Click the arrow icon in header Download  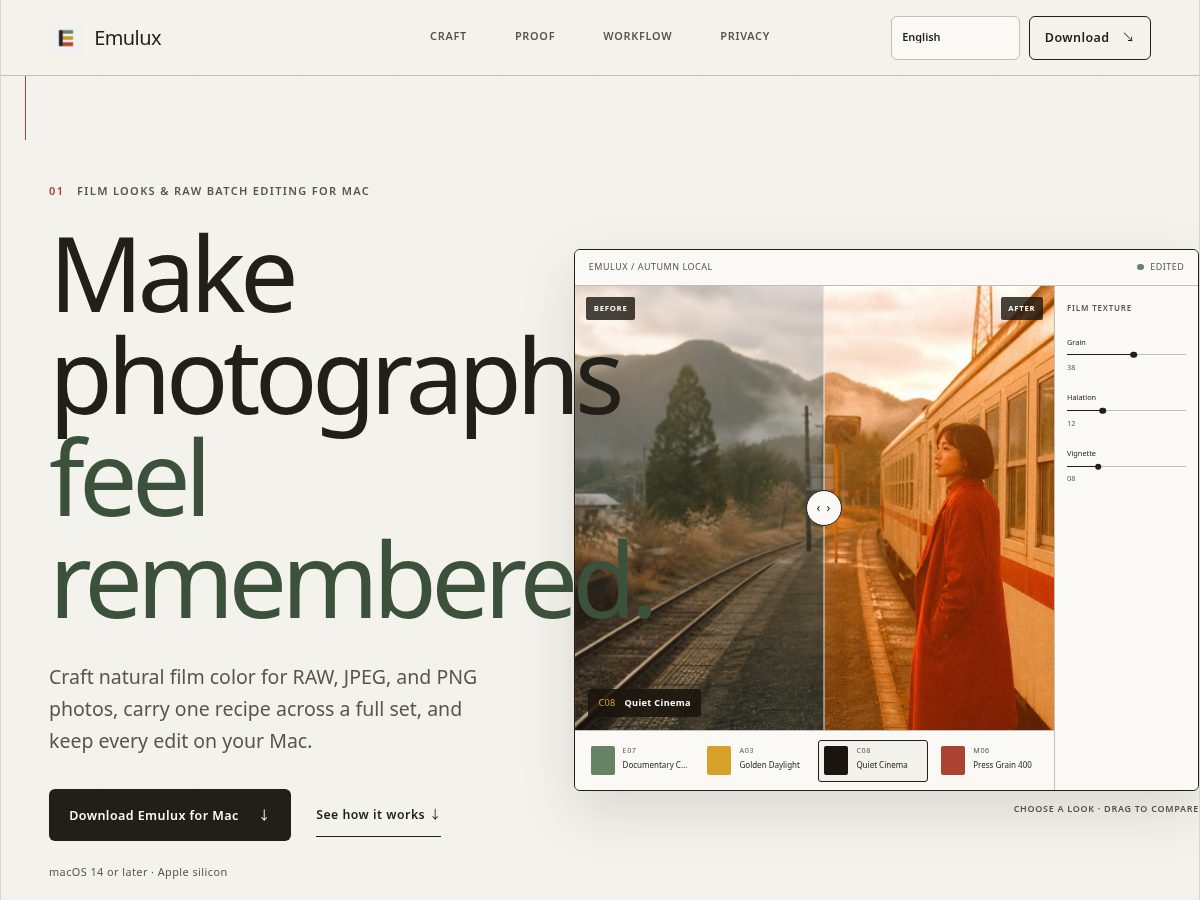click(1128, 37)
